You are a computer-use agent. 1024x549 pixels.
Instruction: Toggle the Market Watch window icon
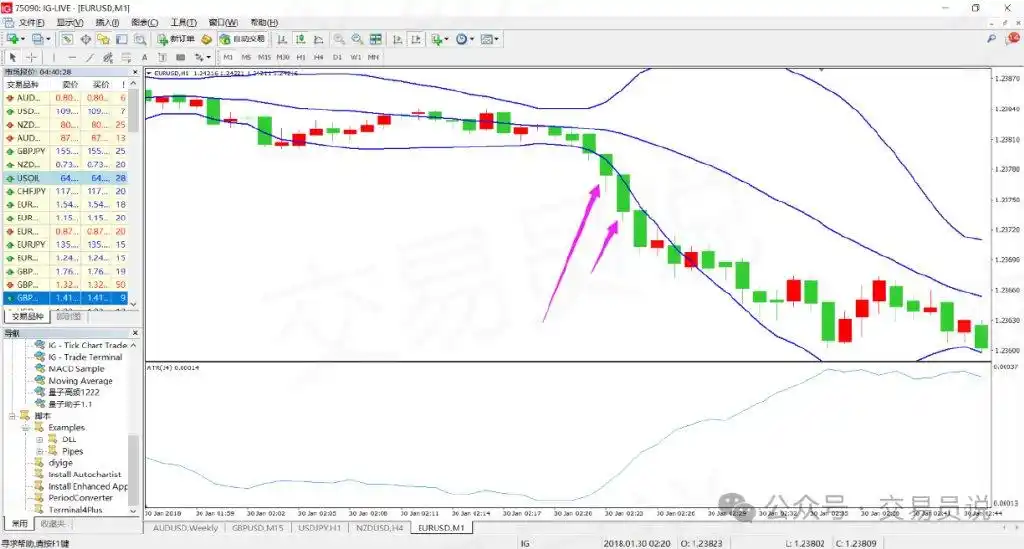pyautogui.click(x=66, y=39)
